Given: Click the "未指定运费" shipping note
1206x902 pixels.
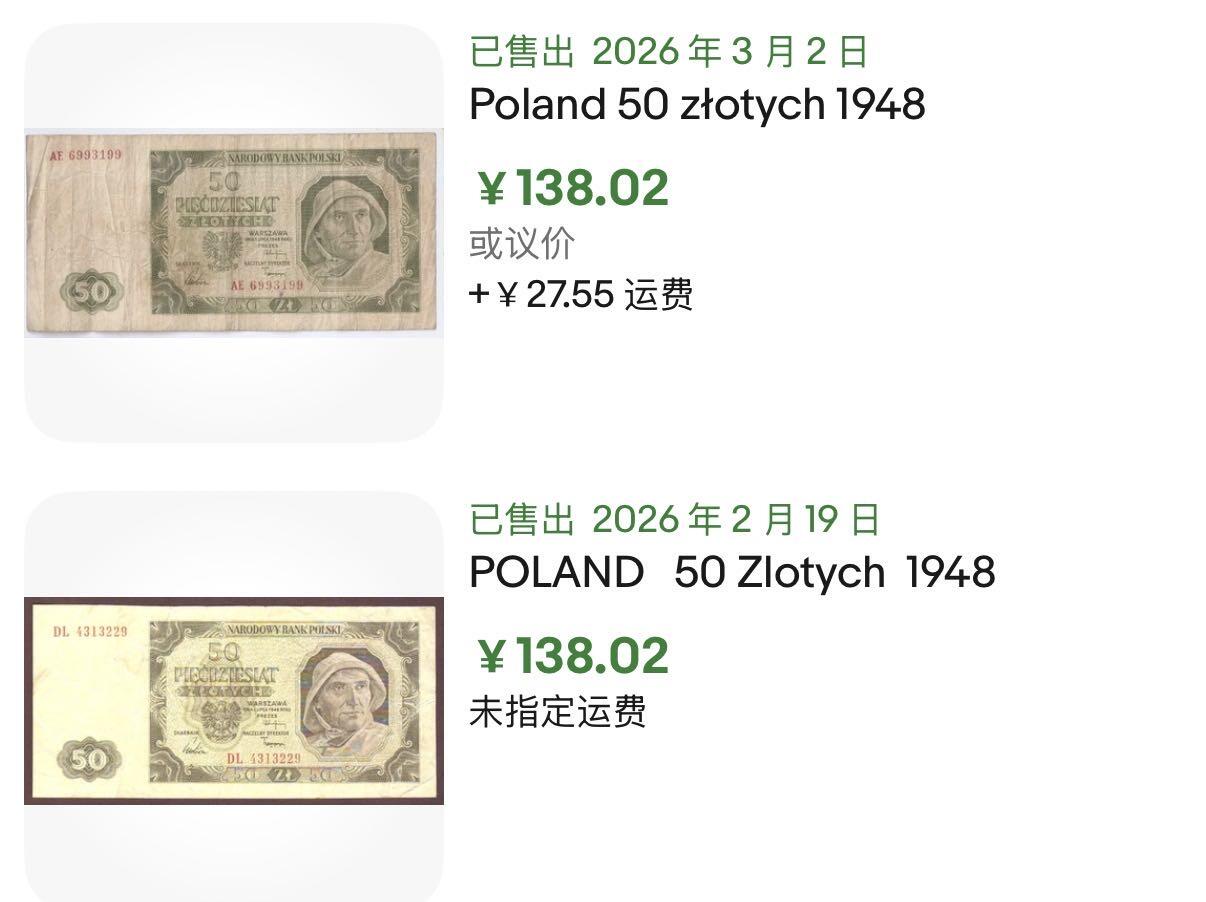Looking at the screenshot, I should coord(558,711).
